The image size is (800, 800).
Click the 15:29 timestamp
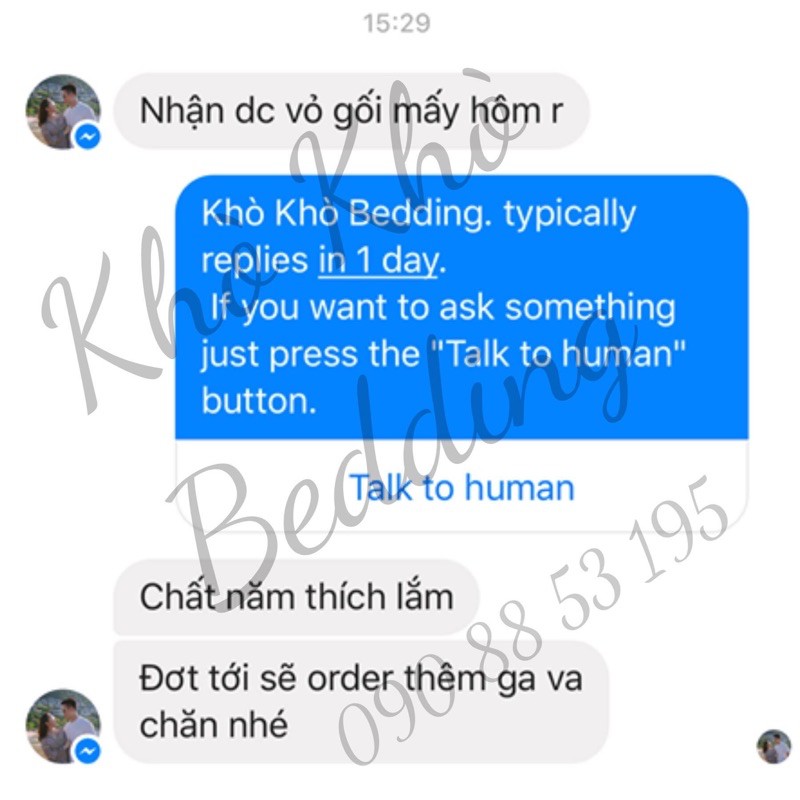(x=397, y=23)
